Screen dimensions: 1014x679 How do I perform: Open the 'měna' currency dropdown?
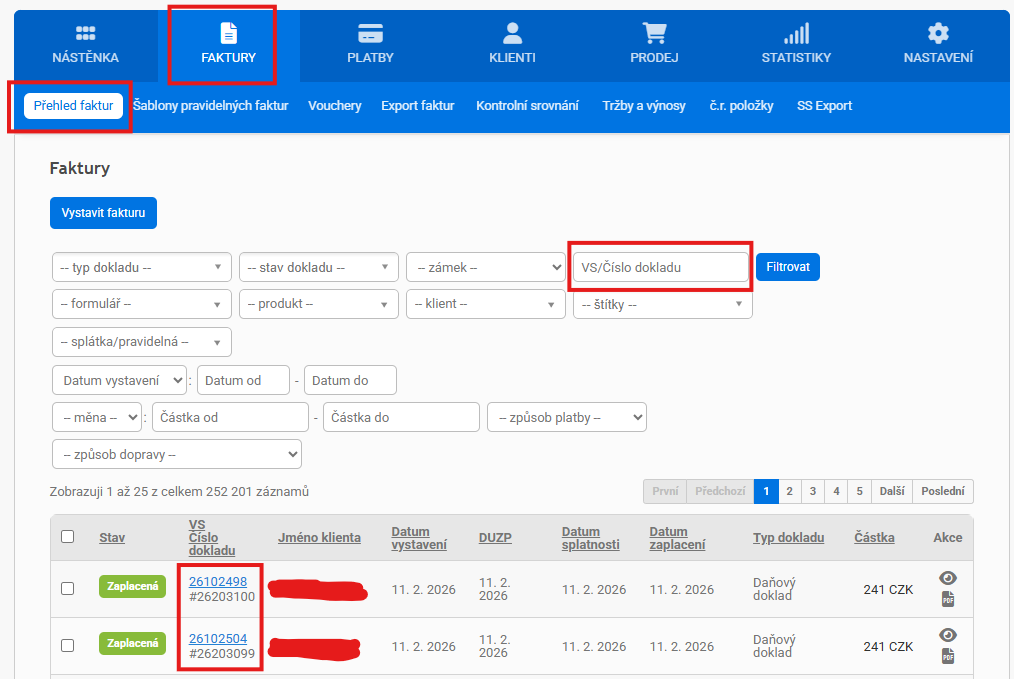[97, 417]
